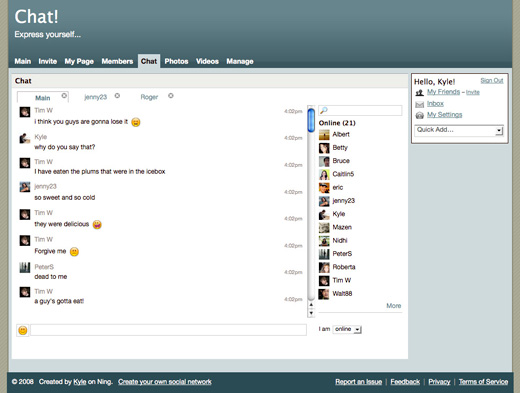Click the Sign Out link

coord(492,81)
